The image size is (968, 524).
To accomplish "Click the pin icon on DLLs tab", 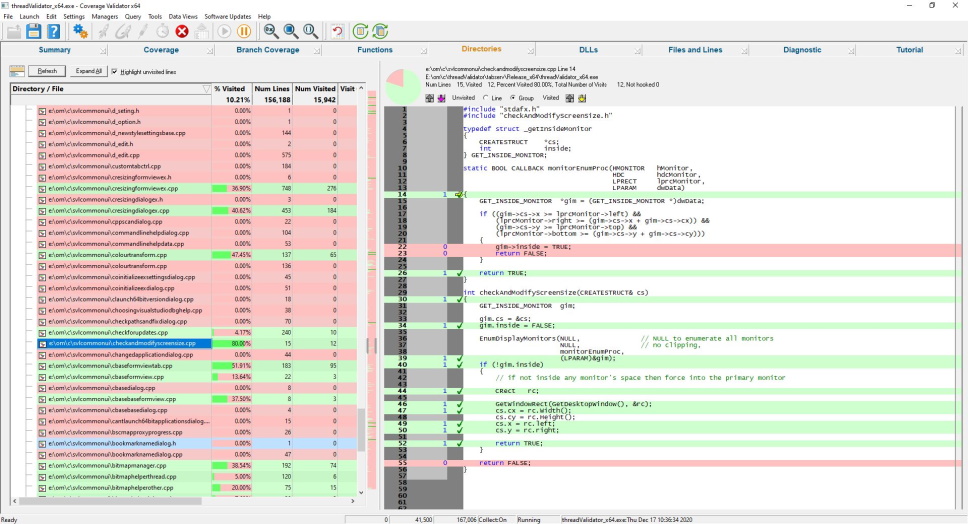I will click(x=637, y=51).
